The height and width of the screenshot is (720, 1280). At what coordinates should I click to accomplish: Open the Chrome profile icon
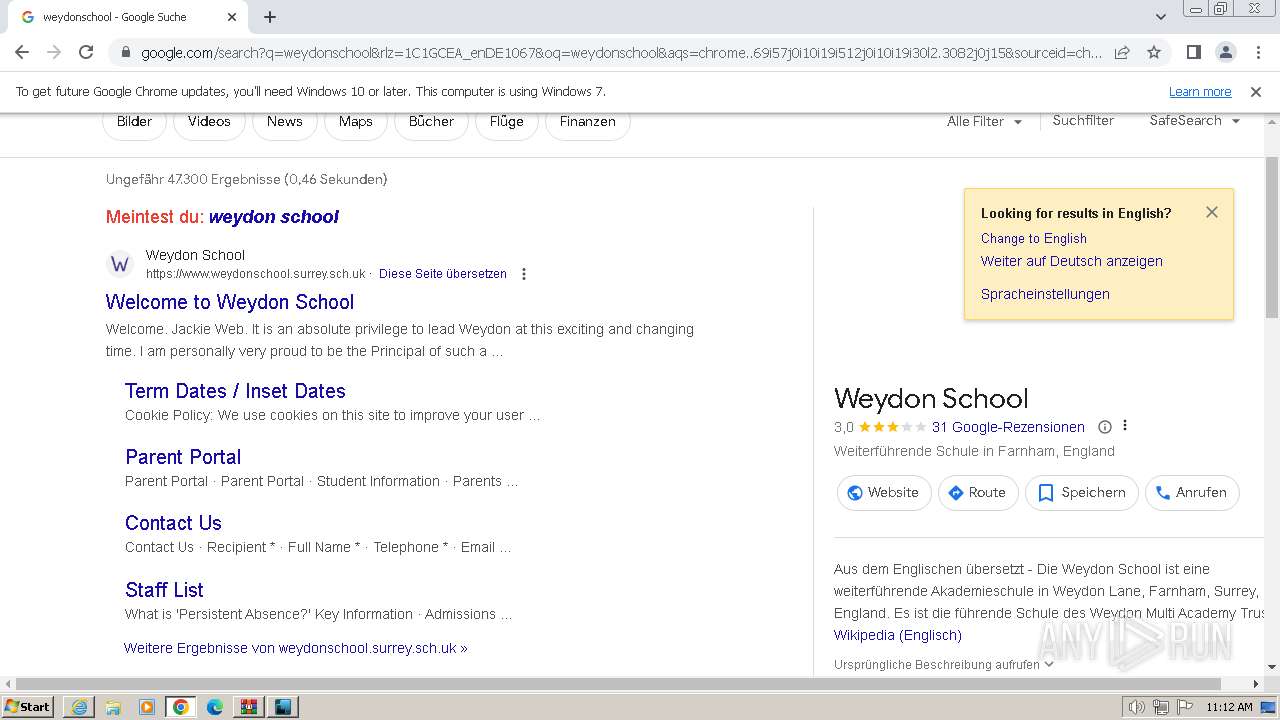pos(1225,52)
